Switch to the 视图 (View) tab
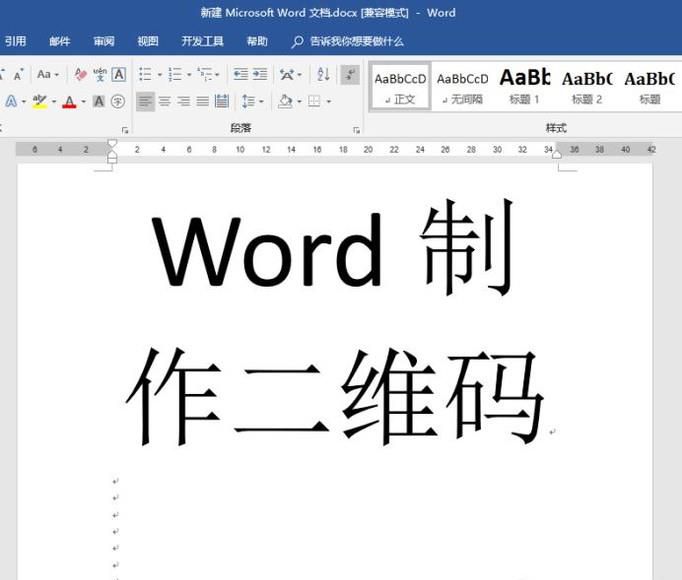 click(x=148, y=41)
